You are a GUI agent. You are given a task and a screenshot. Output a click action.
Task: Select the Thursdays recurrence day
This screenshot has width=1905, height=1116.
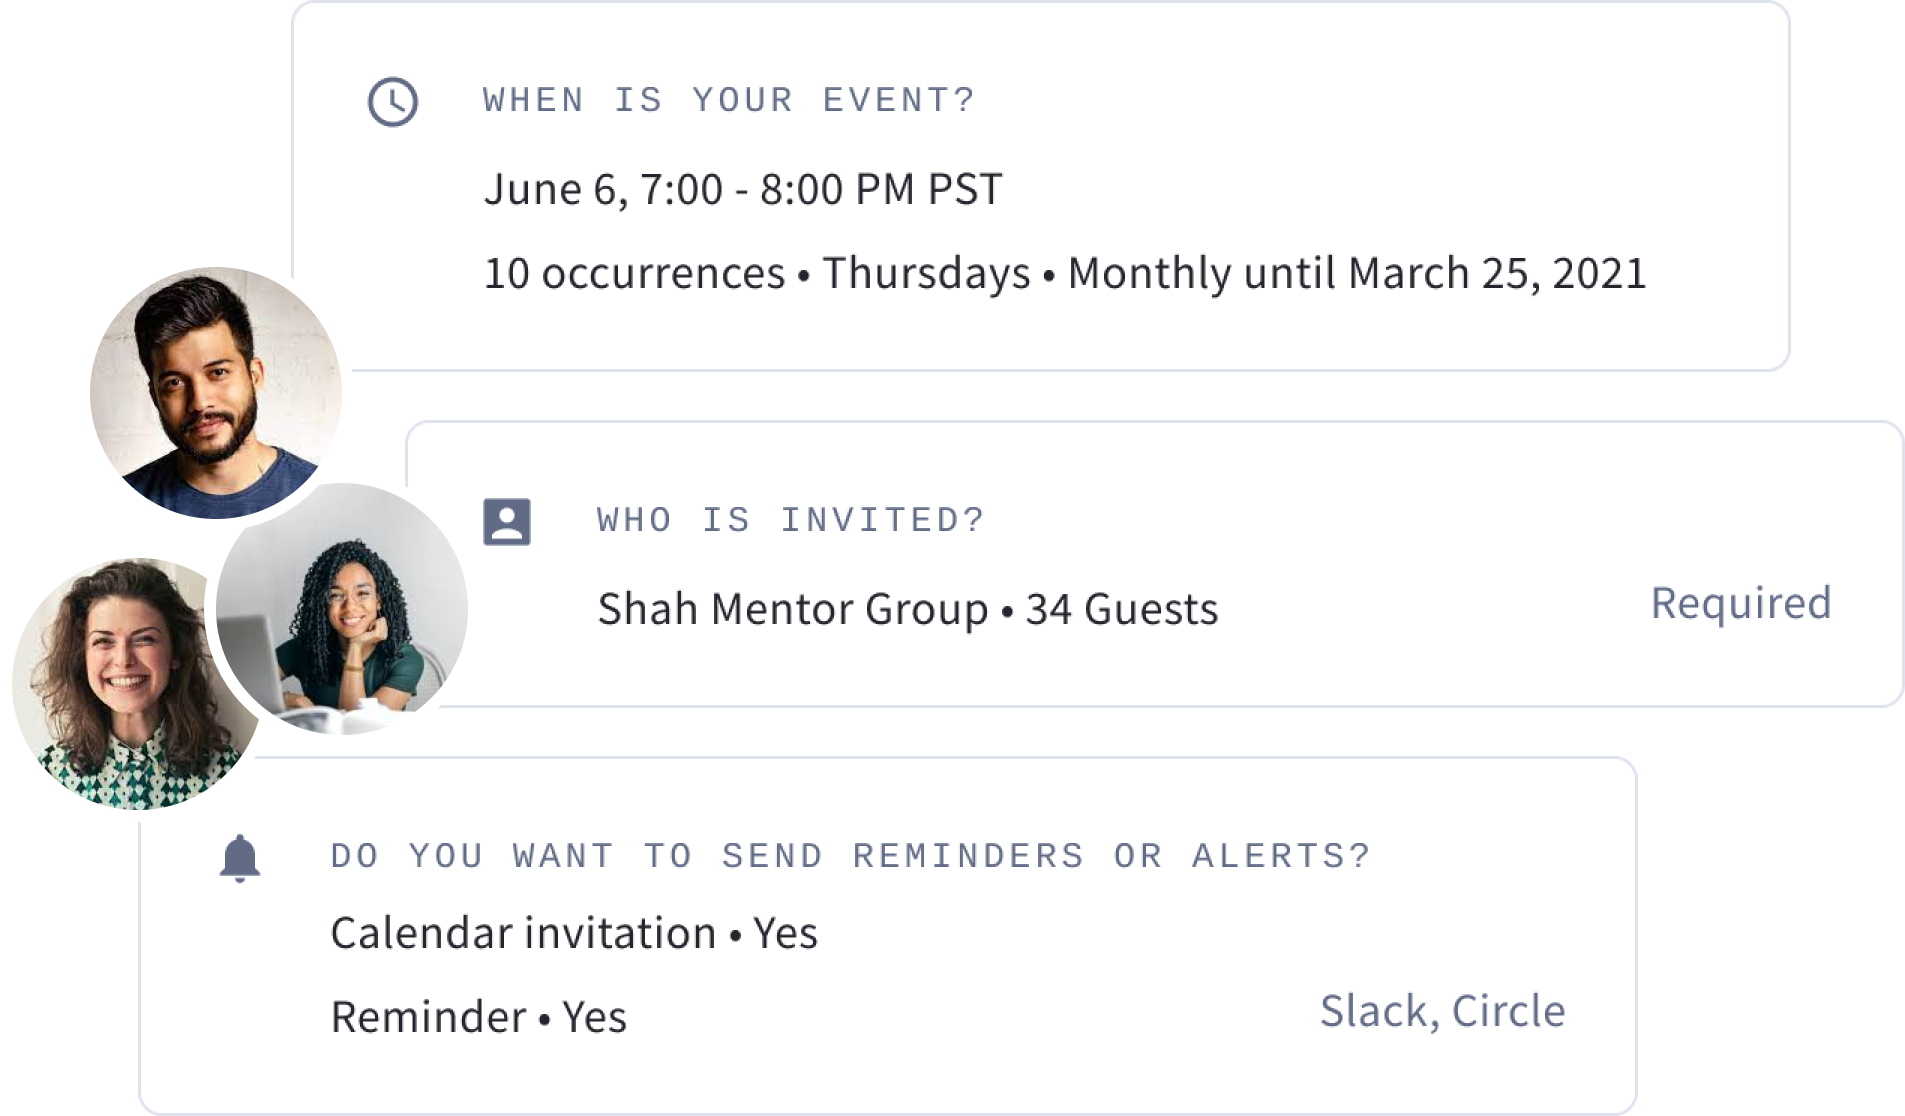point(926,273)
